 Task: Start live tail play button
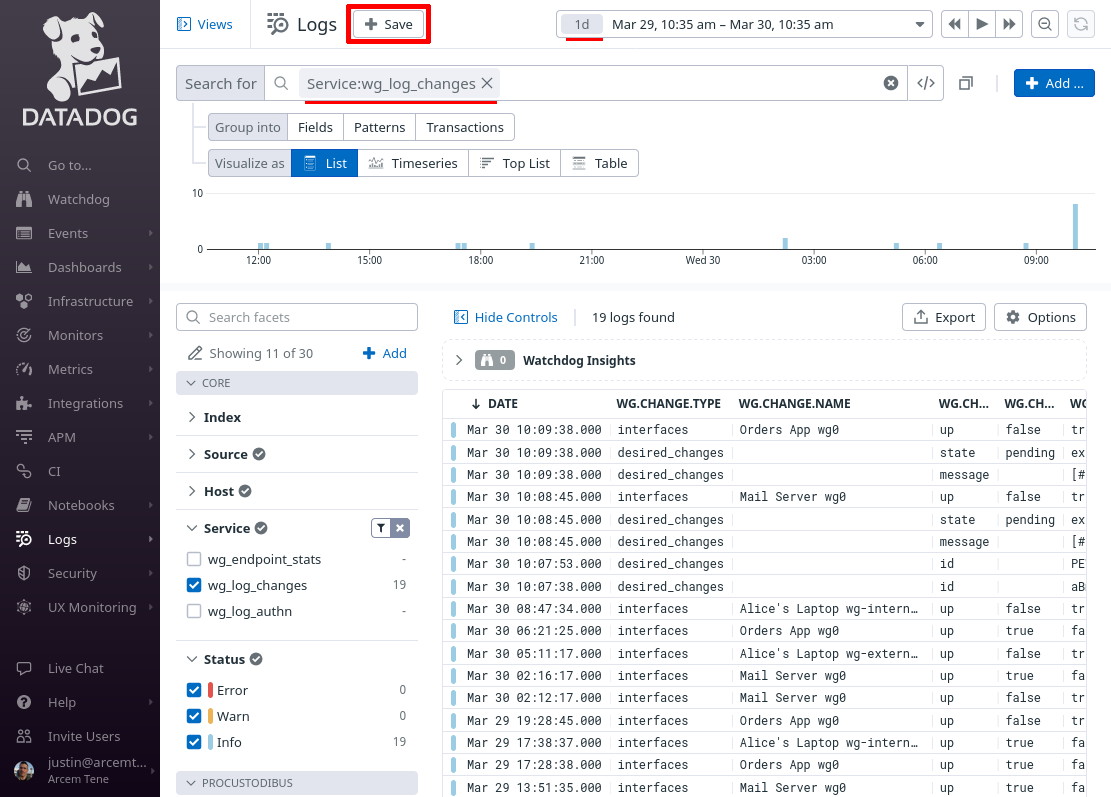[982, 24]
